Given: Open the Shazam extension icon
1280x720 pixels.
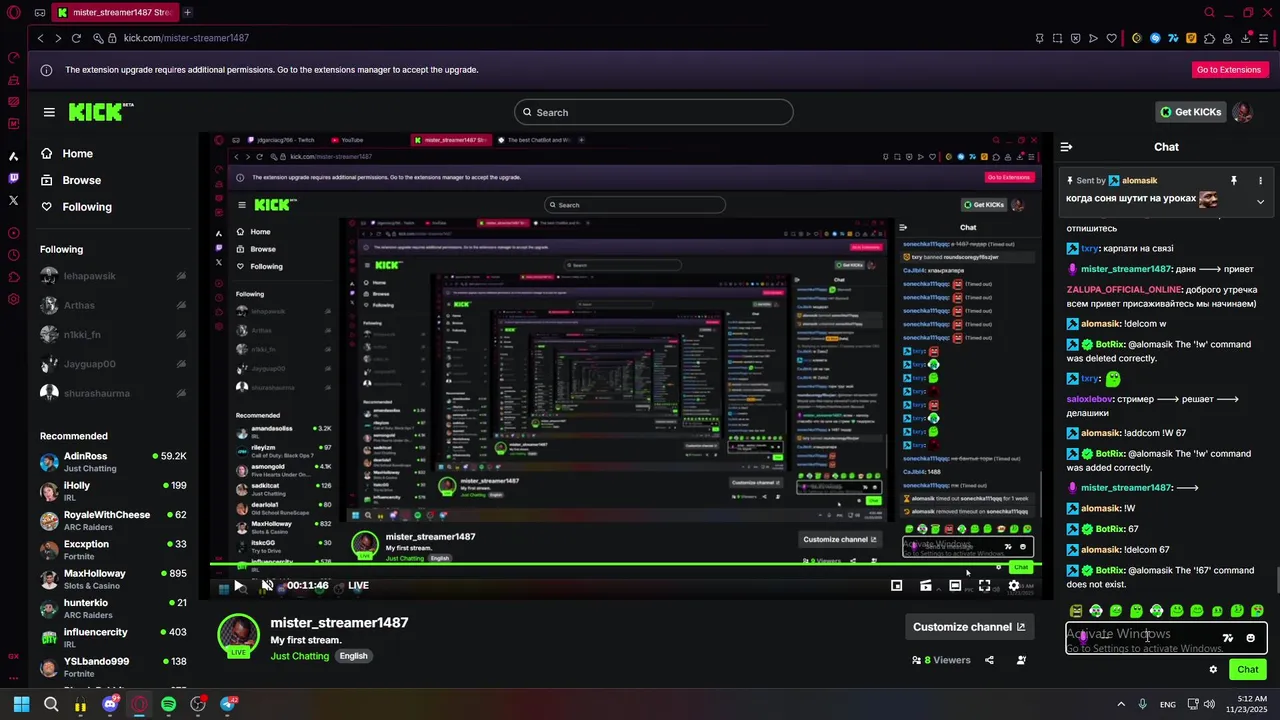Looking at the screenshot, I should 1155,38.
